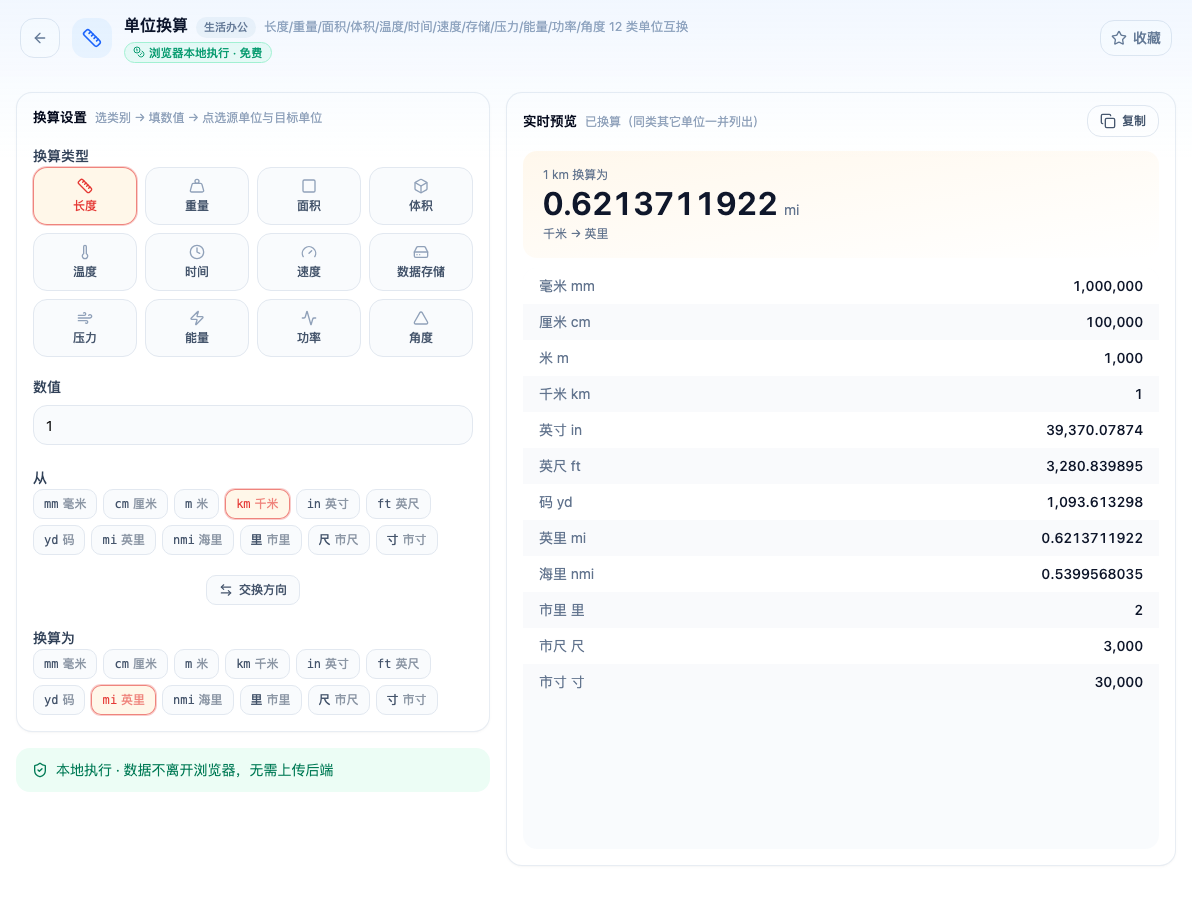Select the 压力 pressure category

coord(85,328)
